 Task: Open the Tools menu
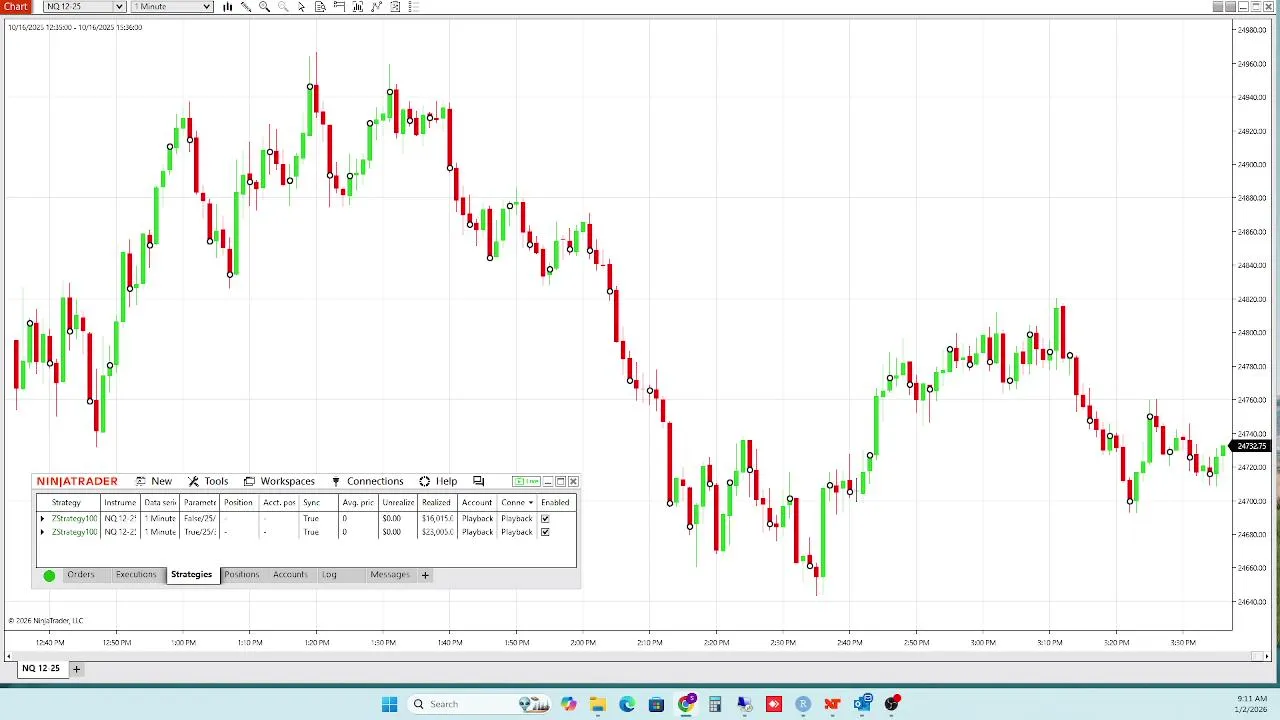208,481
